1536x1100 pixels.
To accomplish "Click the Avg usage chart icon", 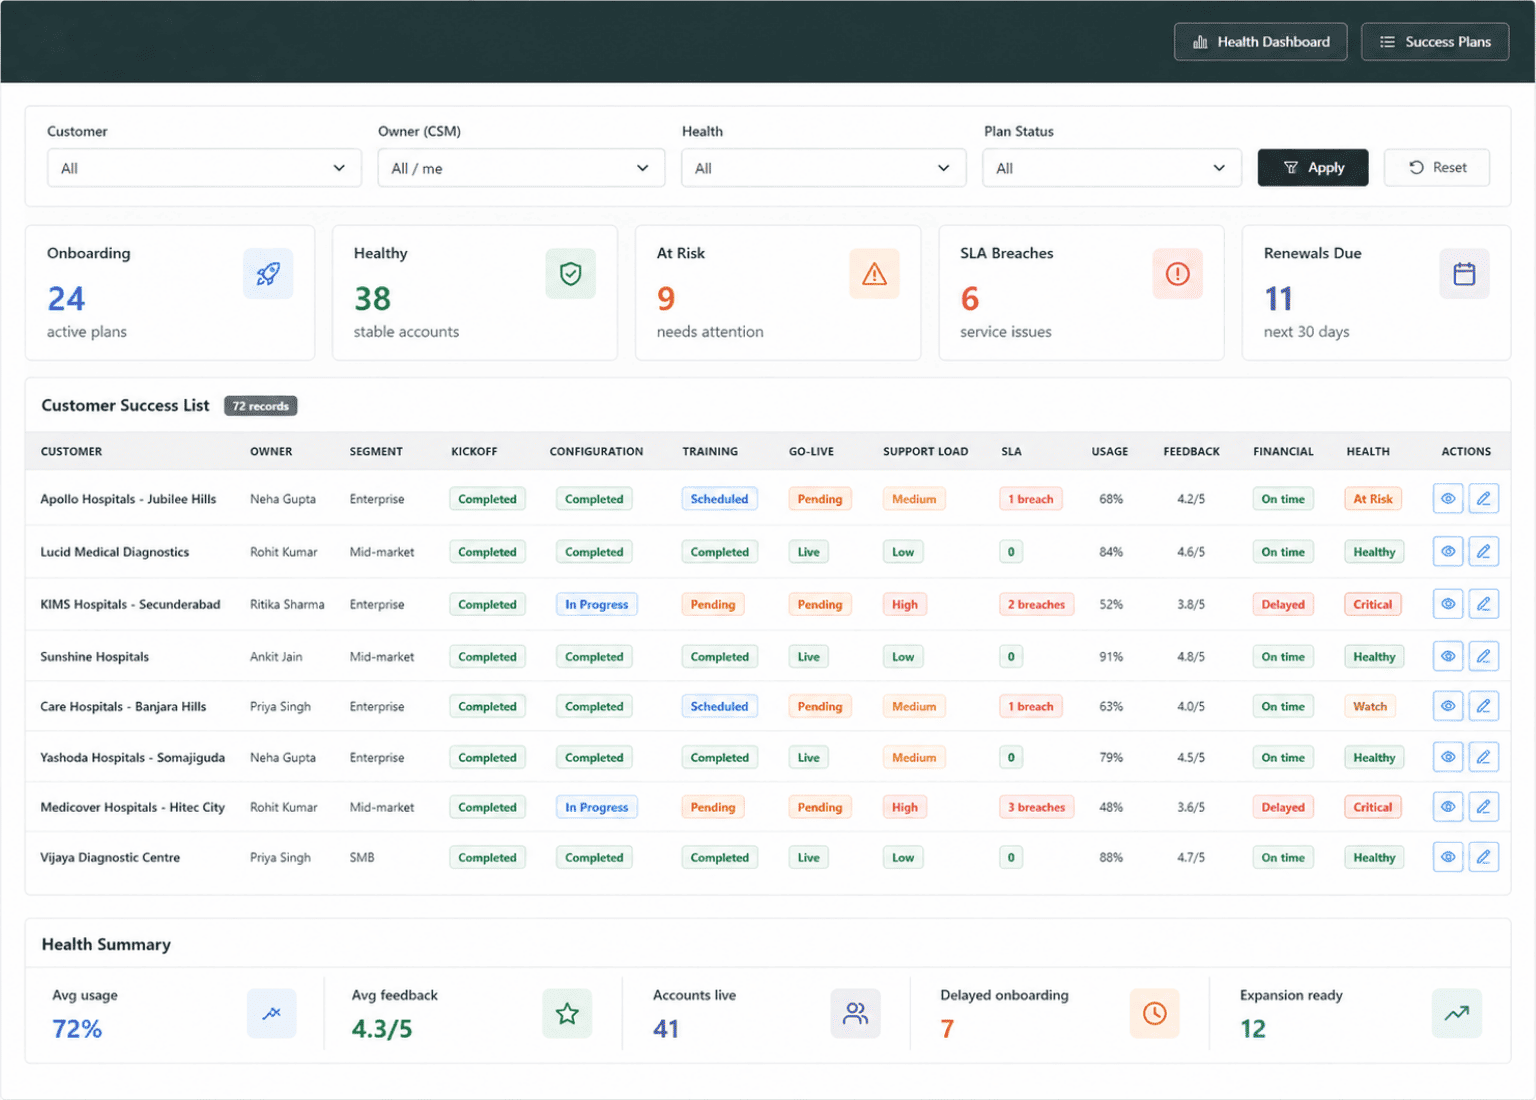I will tap(272, 1013).
